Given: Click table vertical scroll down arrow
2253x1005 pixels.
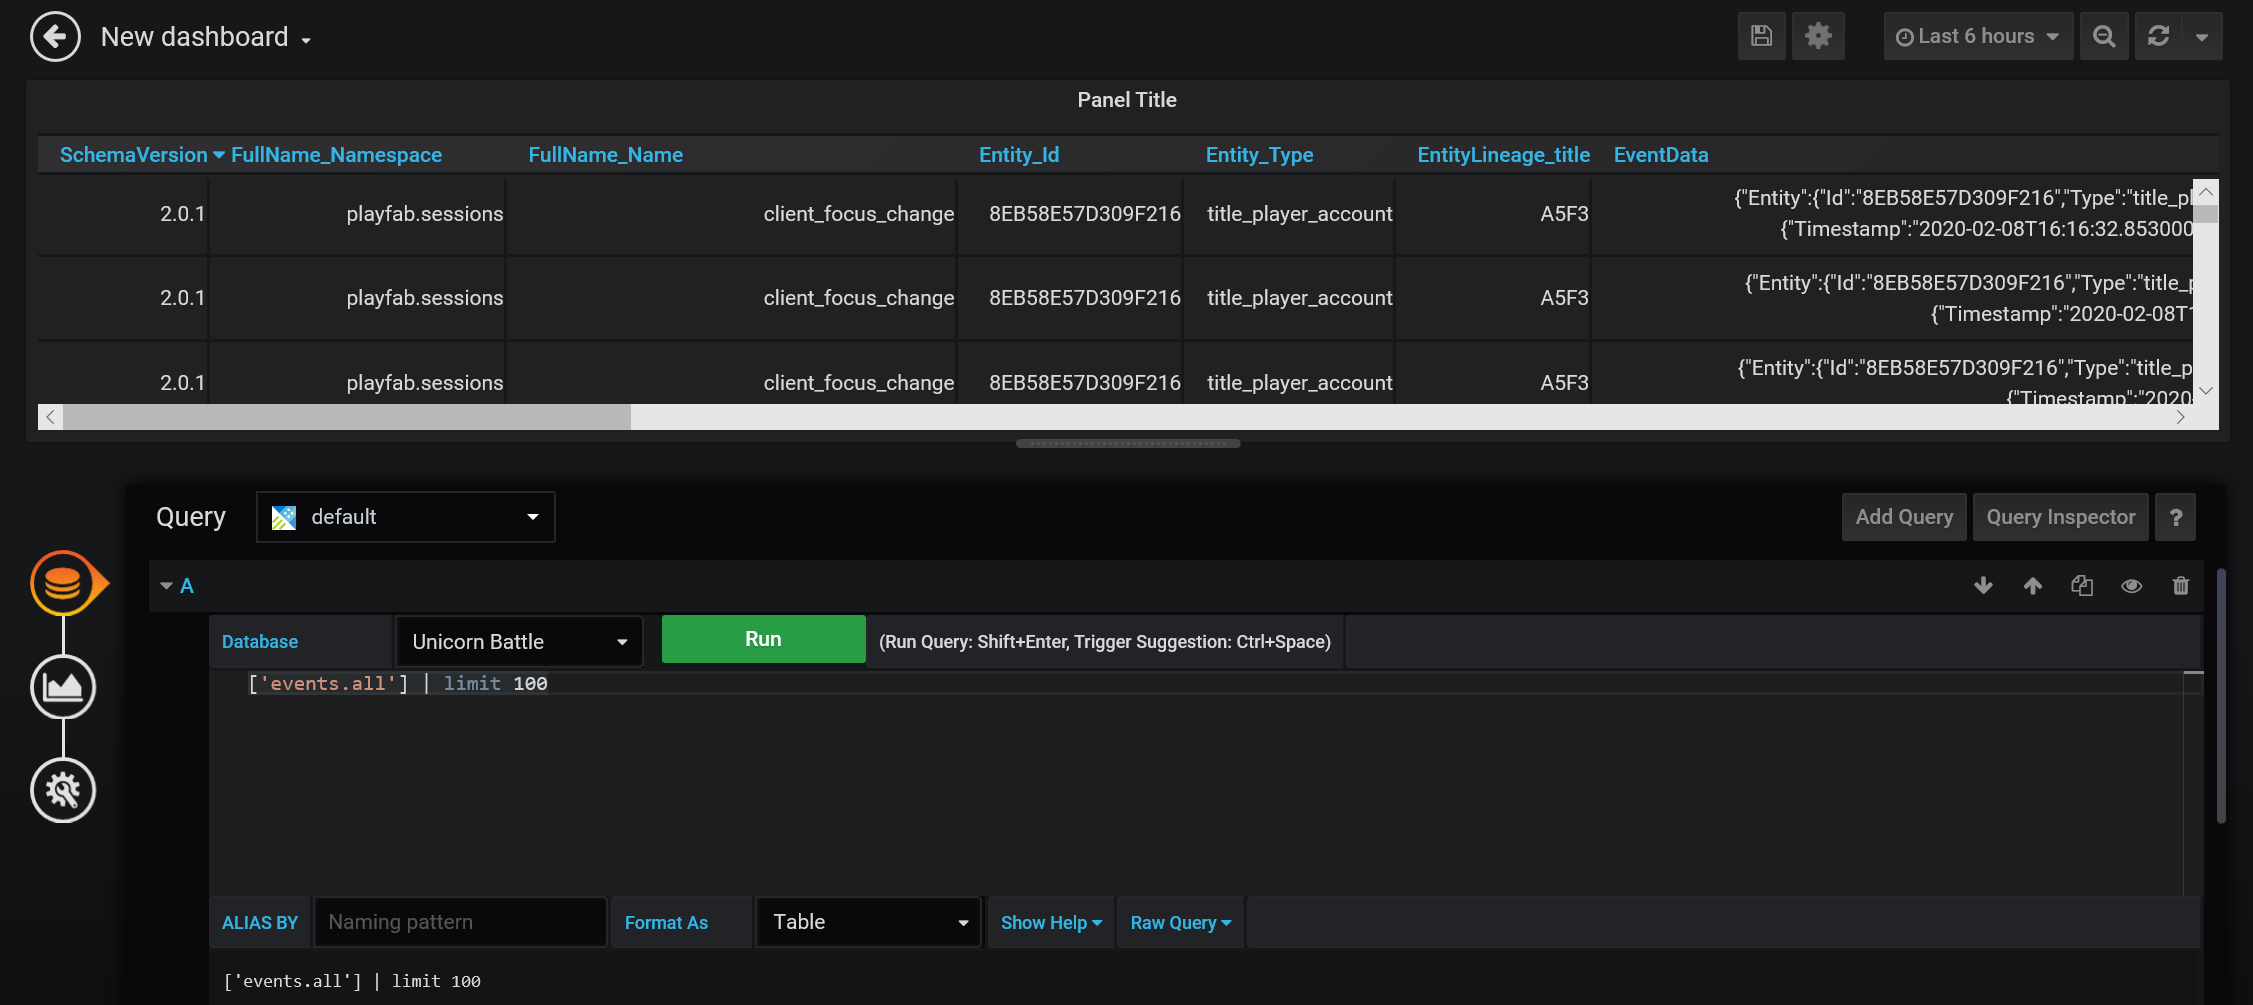Looking at the screenshot, I should pos(2206,390).
